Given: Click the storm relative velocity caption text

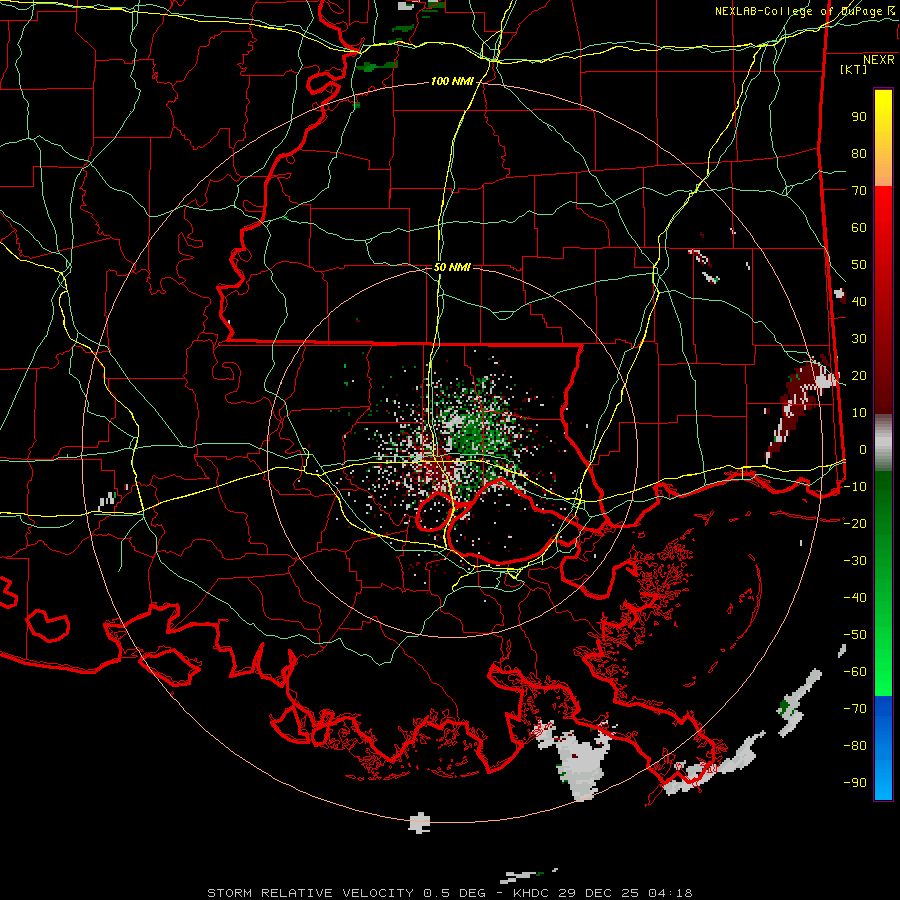Looking at the screenshot, I should [450, 893].
